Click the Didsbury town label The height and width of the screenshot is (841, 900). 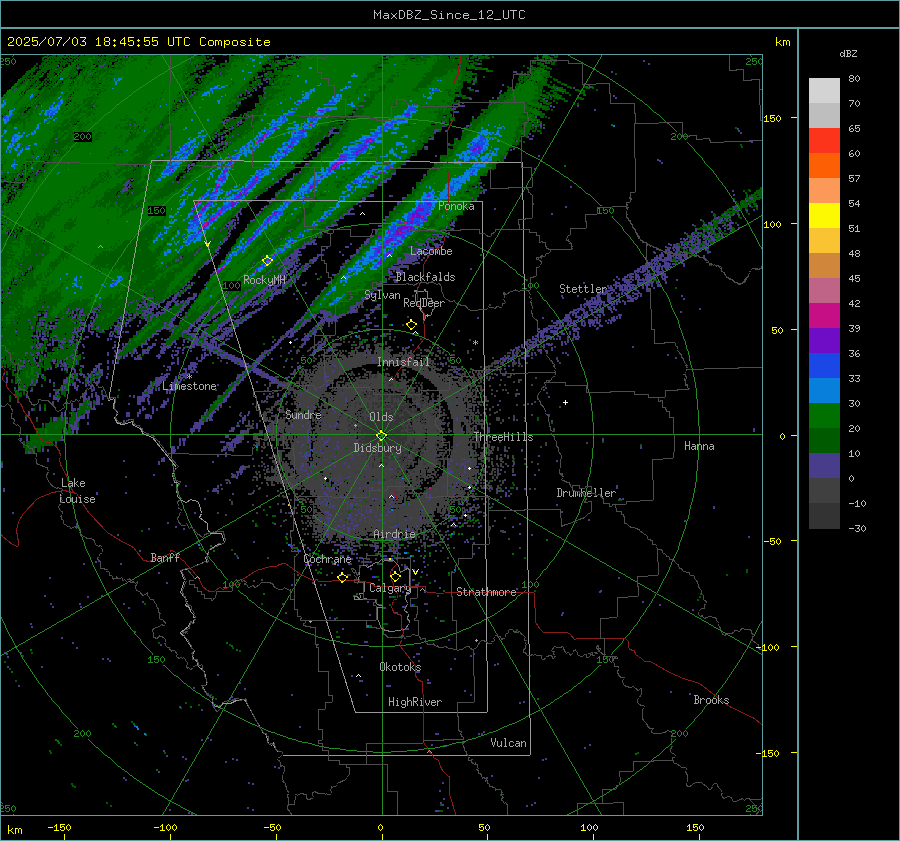click(x=377, y=448)
